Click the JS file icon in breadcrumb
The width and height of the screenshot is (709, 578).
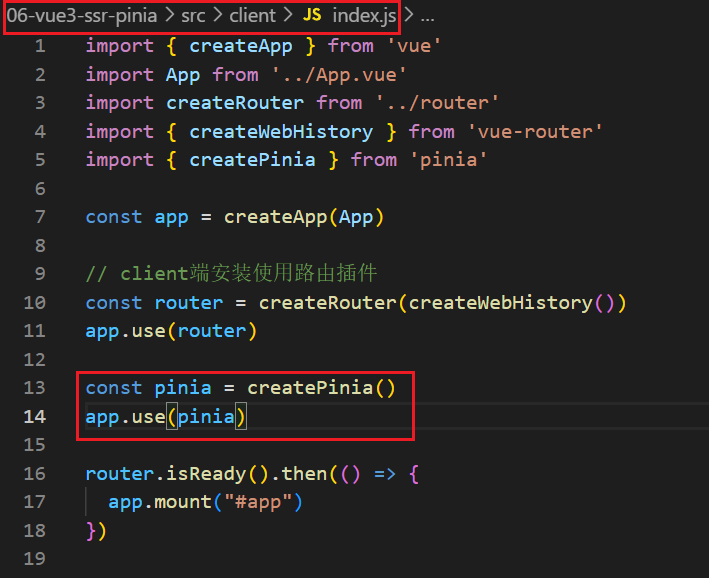pos(312,15)
